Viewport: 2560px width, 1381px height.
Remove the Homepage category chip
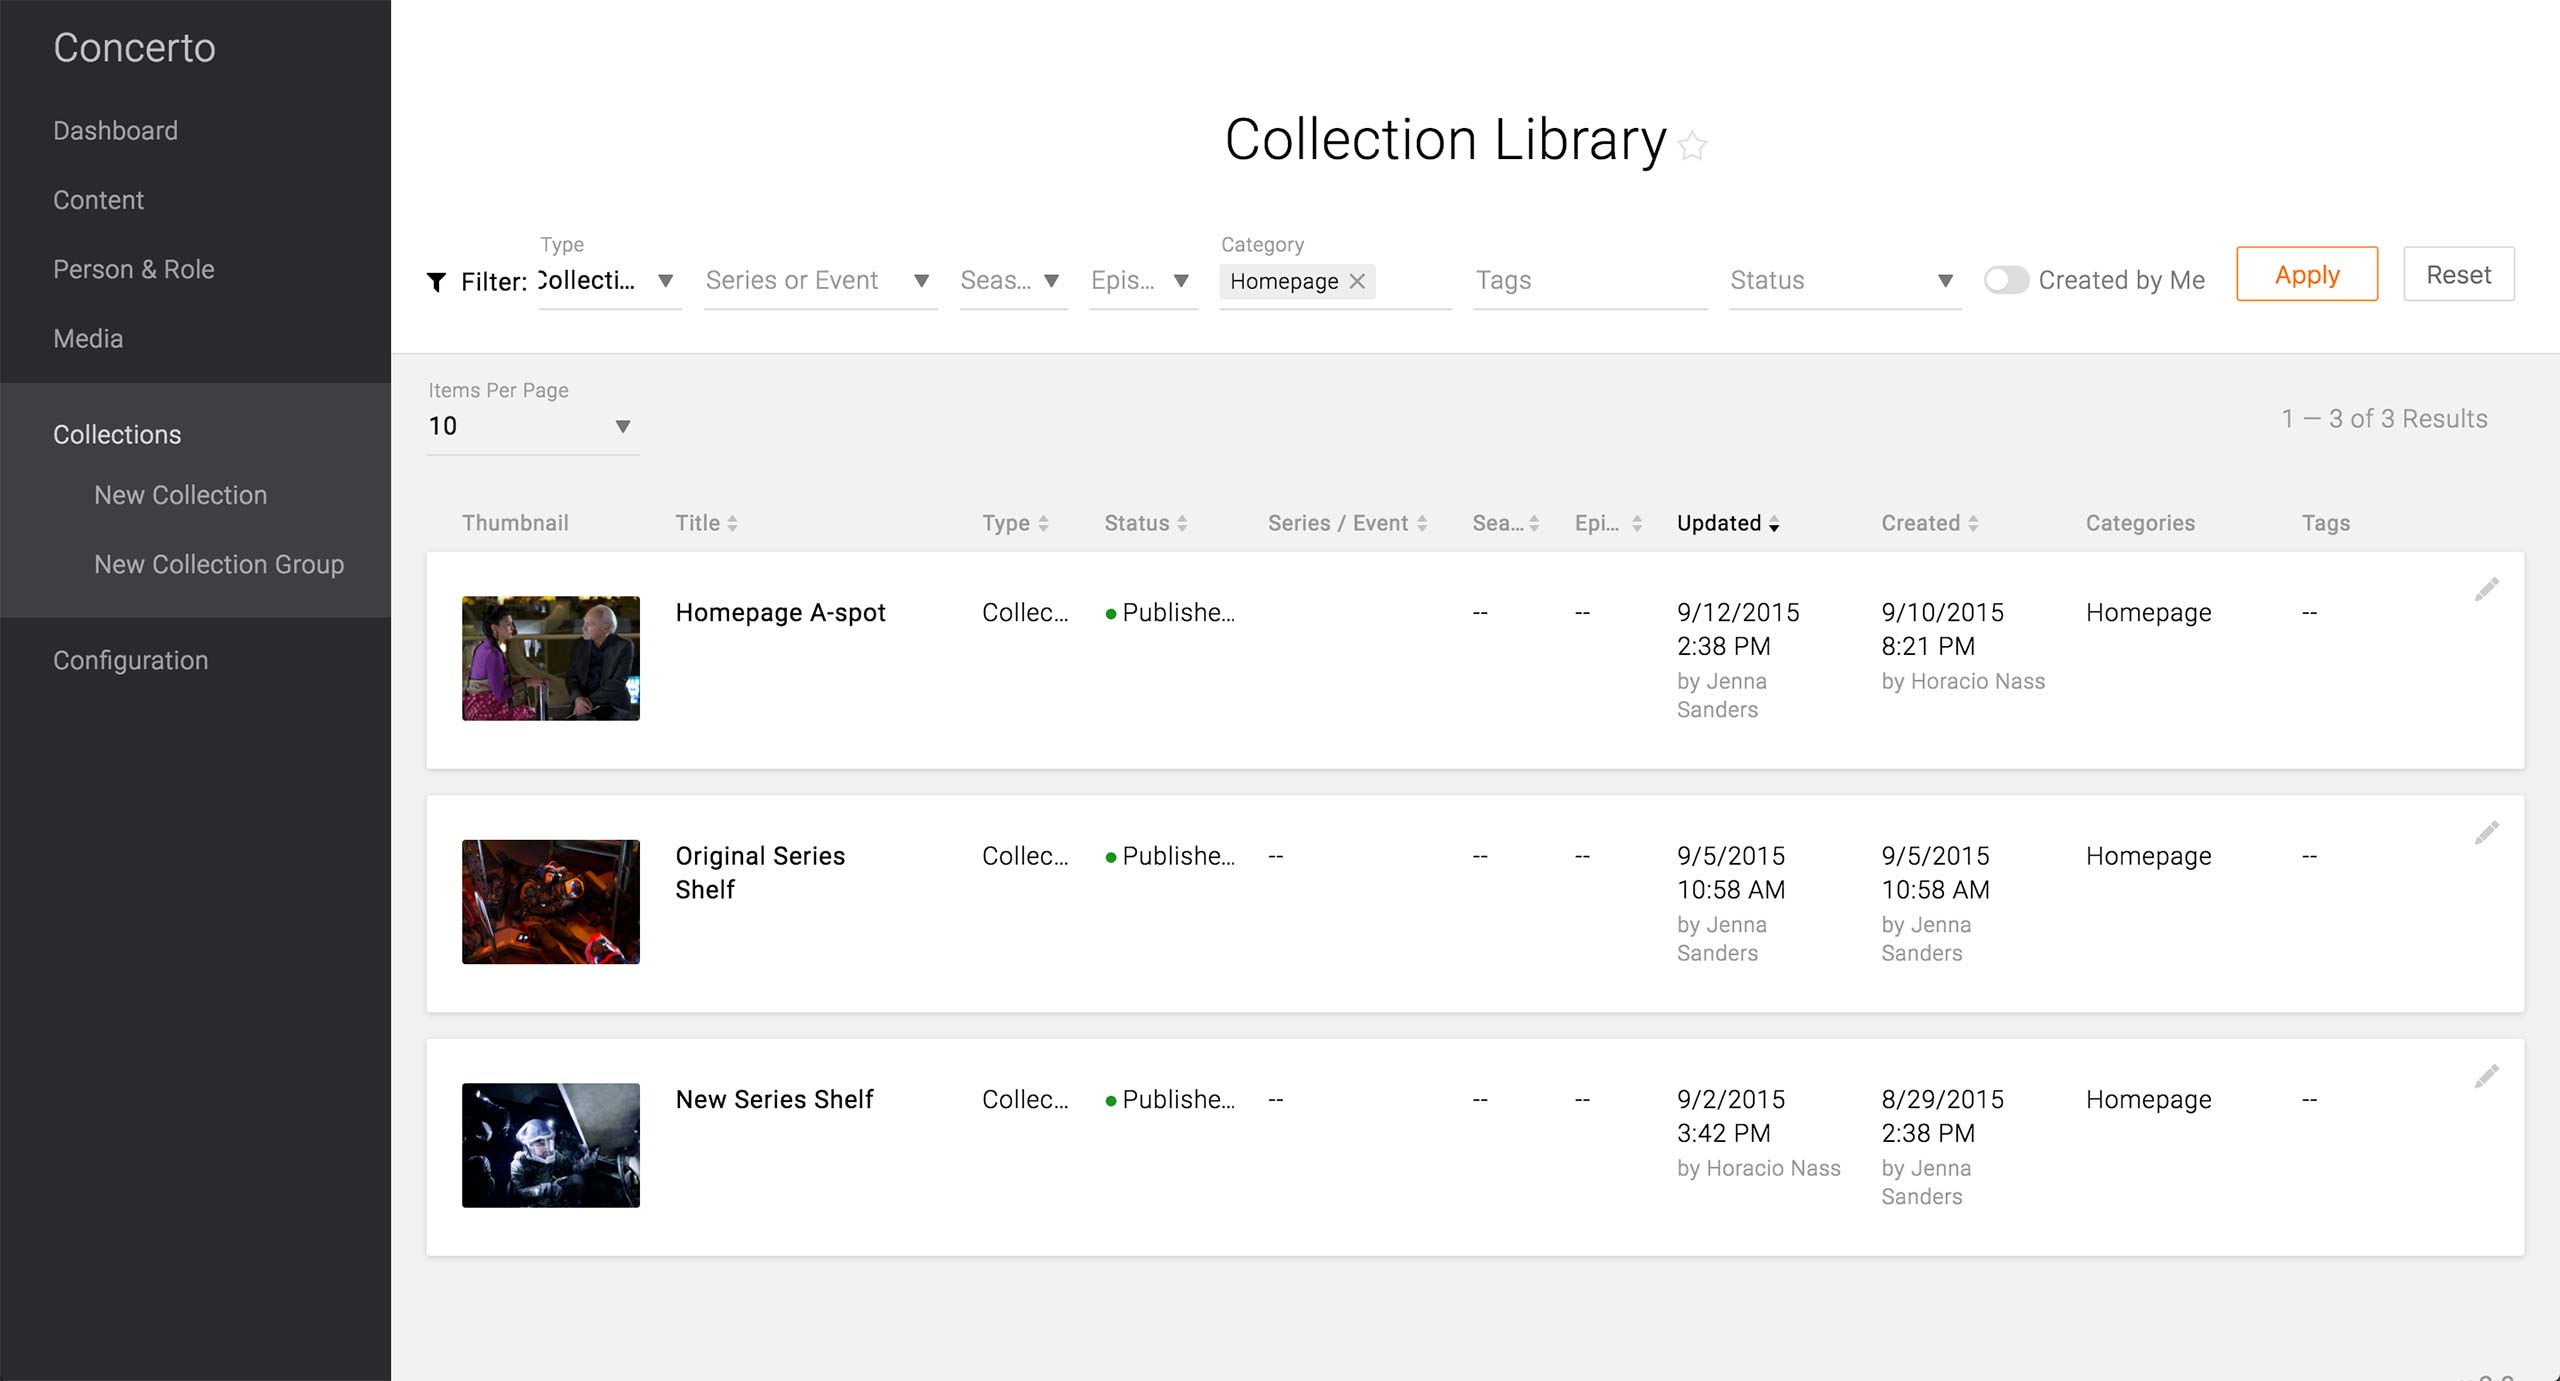click(1357, 282)
